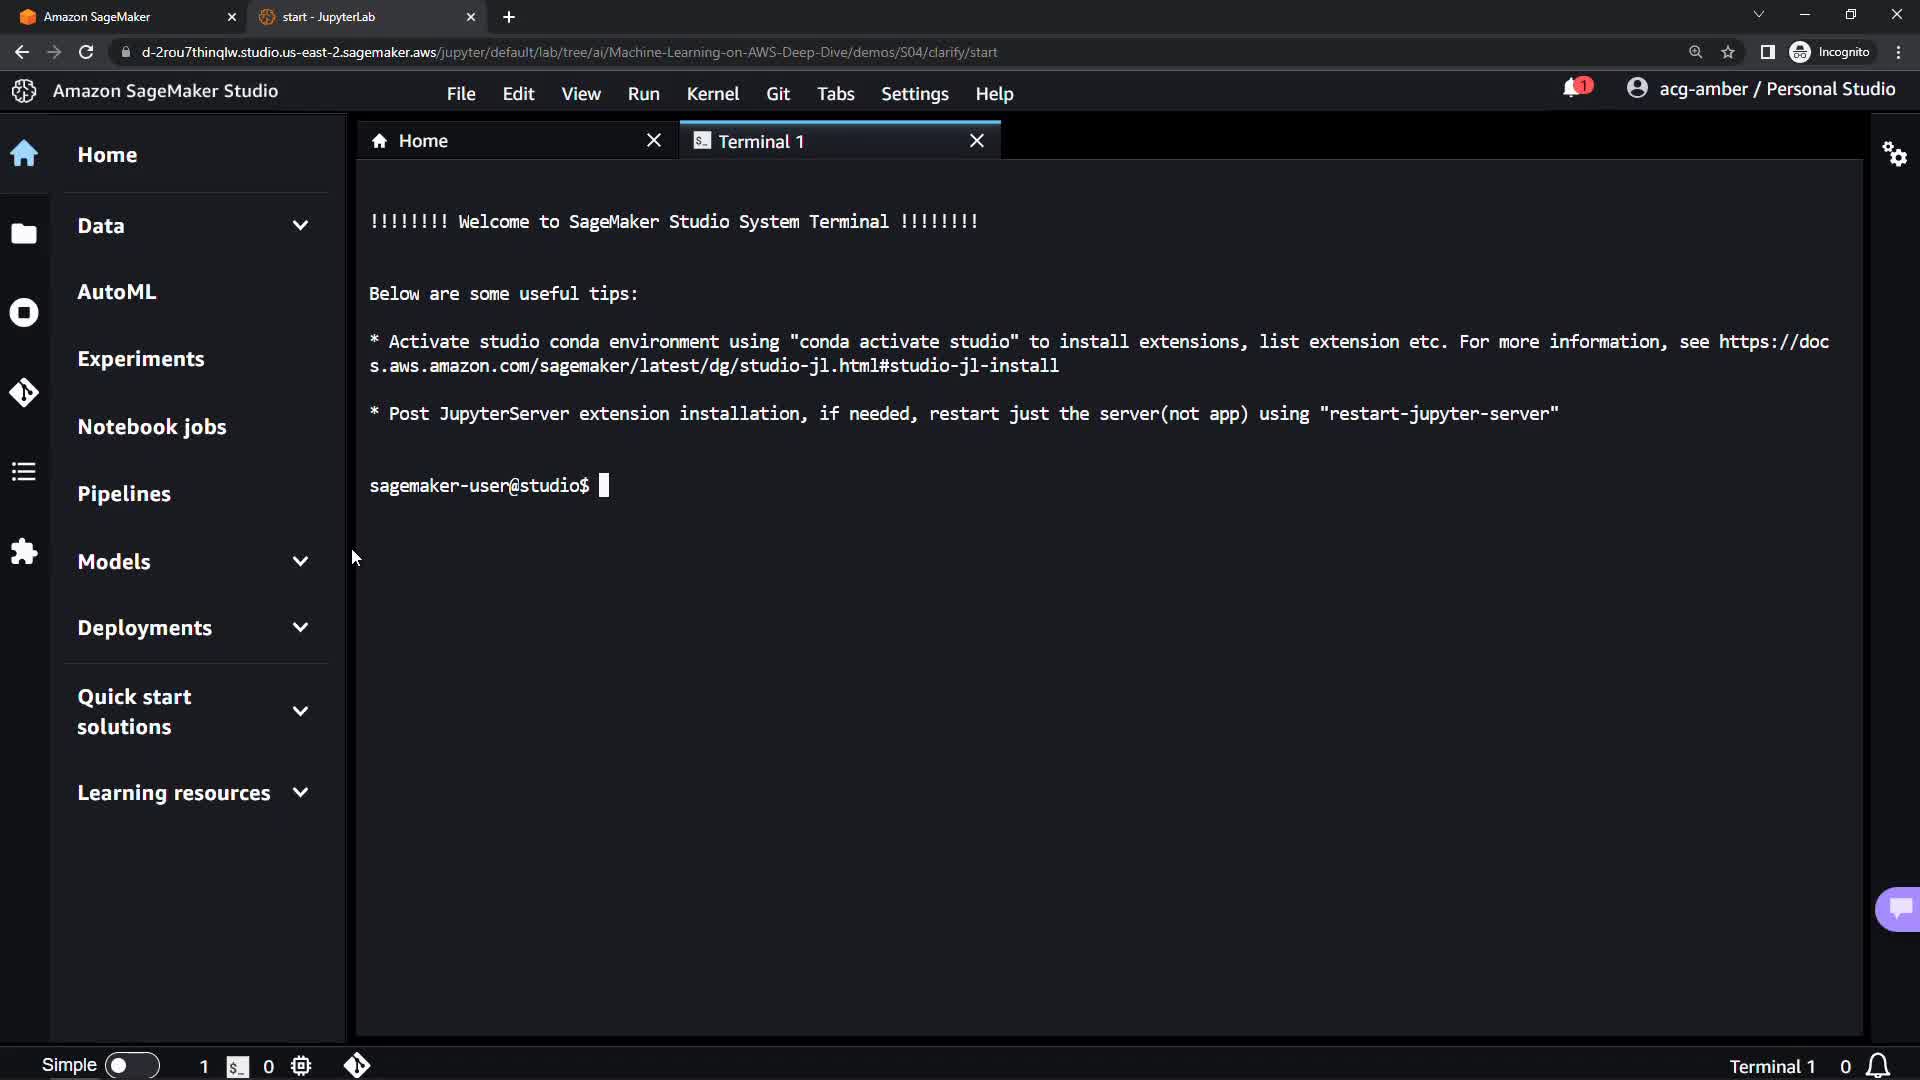Open the Kernel menu
Image resolution: width=1920 pixels, height=1080 pixels.
click(x=712, y=94)
